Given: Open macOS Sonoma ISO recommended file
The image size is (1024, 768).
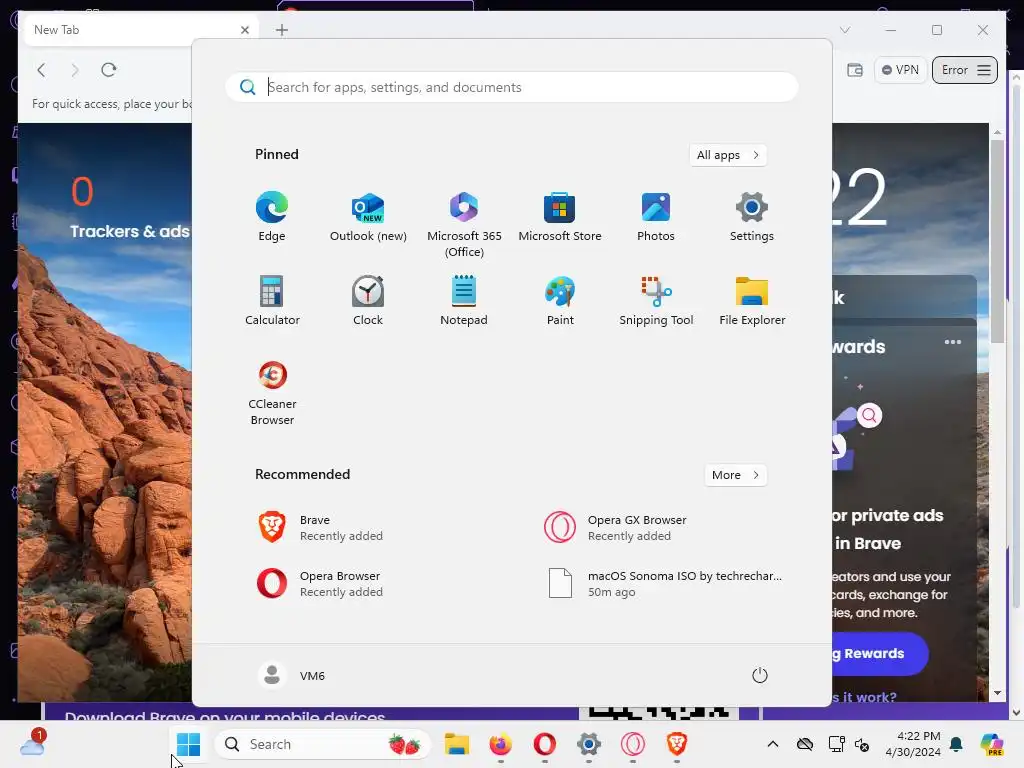Looking at the screenshot, I should pos(663,584).
